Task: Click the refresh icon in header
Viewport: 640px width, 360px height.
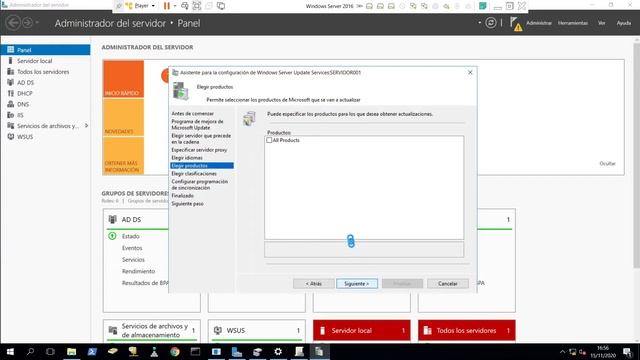Action: 491,23
